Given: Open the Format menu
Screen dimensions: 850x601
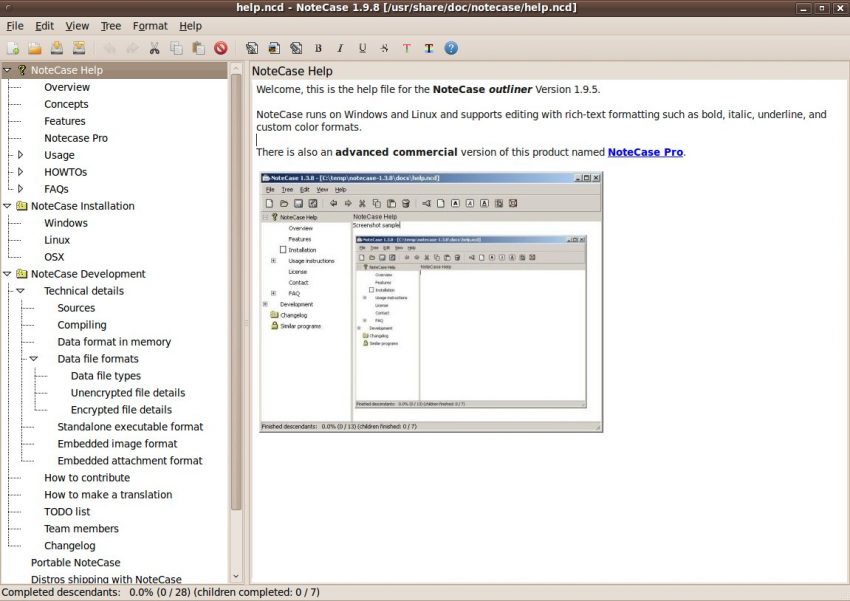Looking at the screenshot, I should click(x=149, y=25).
